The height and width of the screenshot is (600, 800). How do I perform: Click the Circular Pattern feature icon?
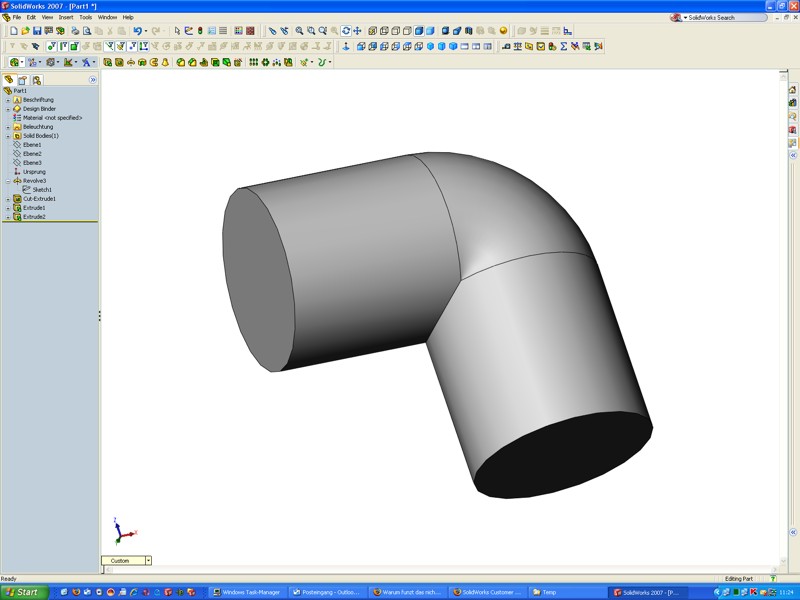coord(265,62)
